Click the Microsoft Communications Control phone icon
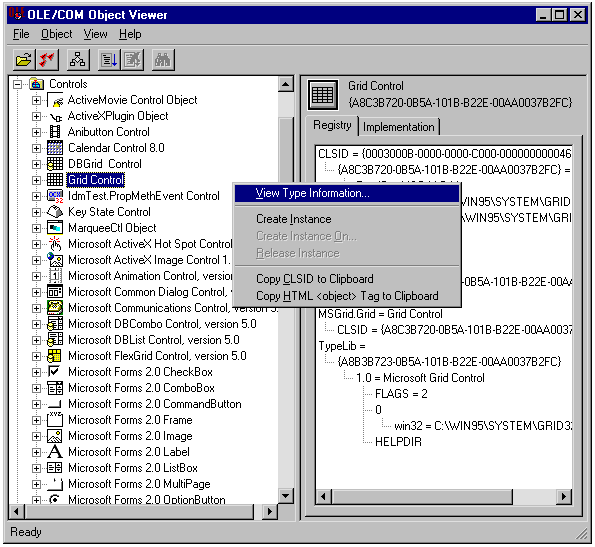This screenshot has width=595, height=547. [x=55, y=308]
